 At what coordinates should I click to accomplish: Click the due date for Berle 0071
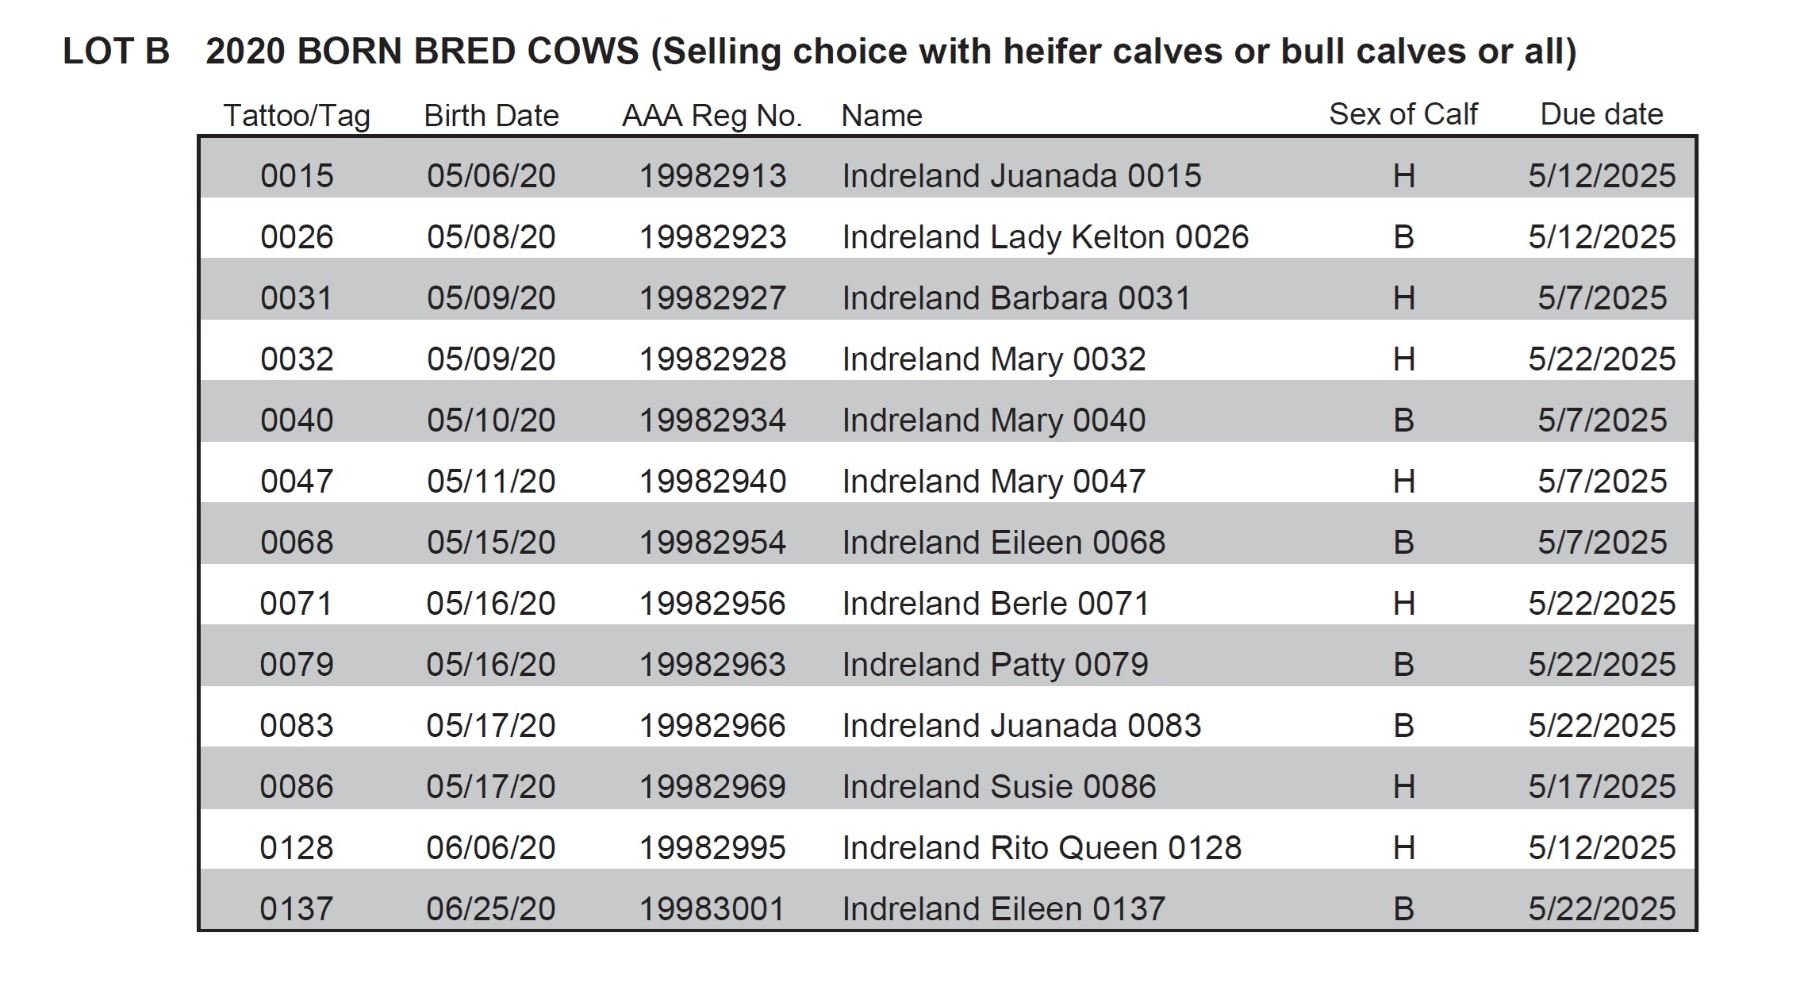pyautogui.click(x=1601, y=603)
